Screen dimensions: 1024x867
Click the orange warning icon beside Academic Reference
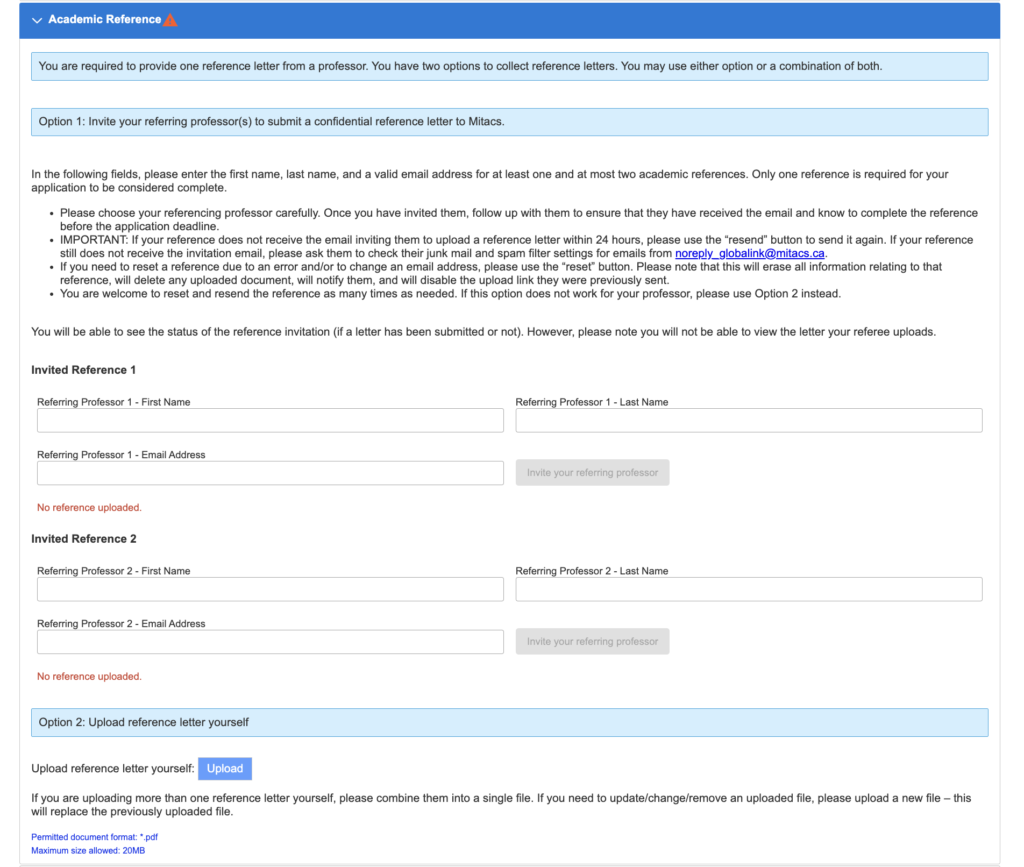click(170, 20)
